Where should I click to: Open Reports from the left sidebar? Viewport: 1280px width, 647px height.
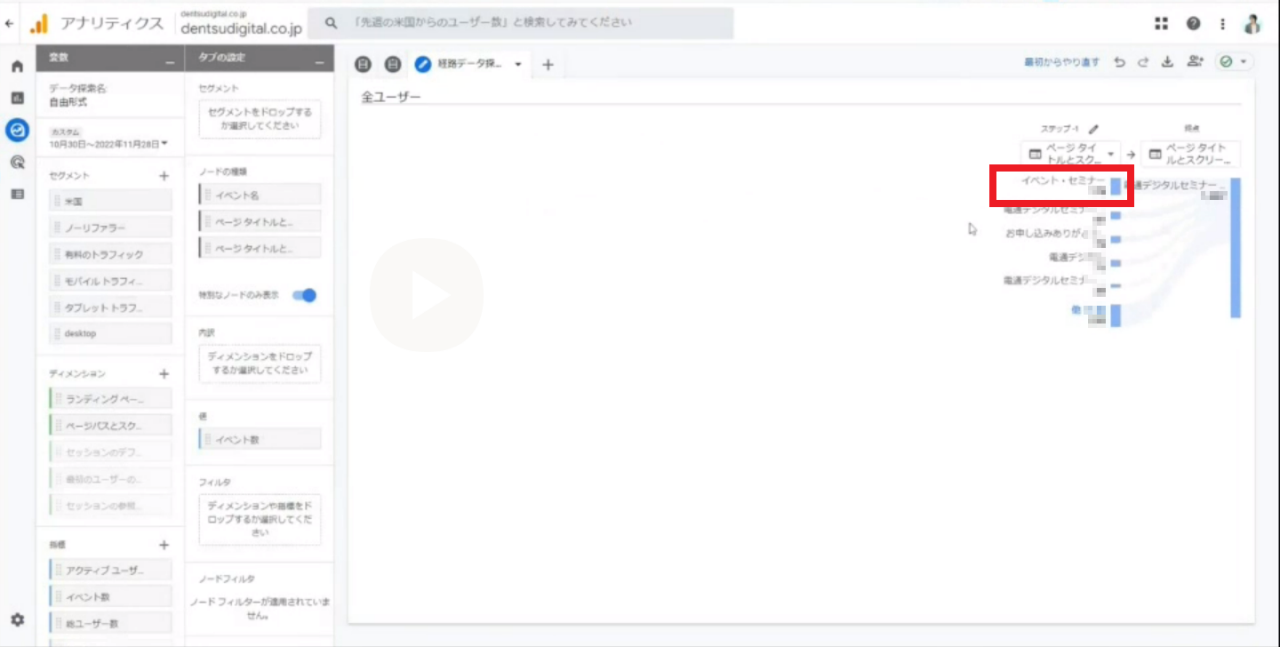click(17, 98)
